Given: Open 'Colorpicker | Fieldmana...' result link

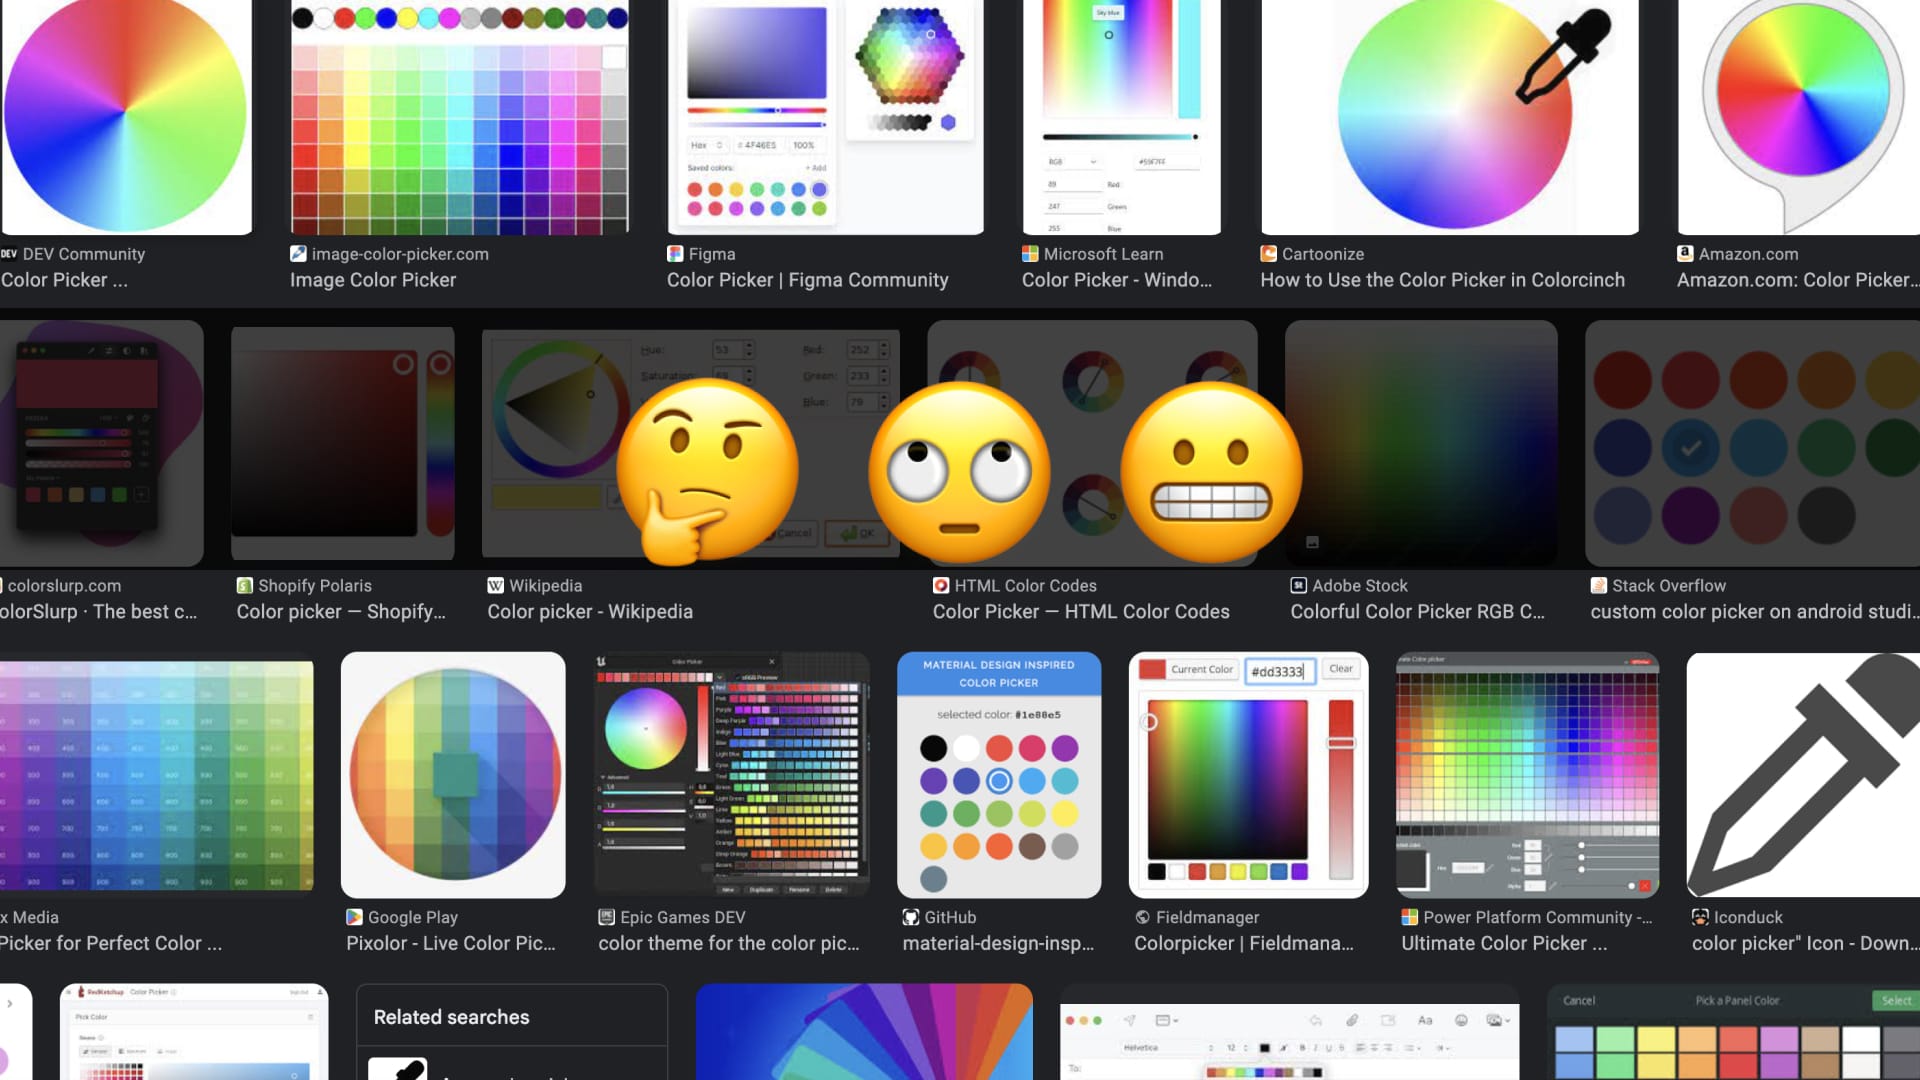Looking at the screenshot, I should 1244,943.
